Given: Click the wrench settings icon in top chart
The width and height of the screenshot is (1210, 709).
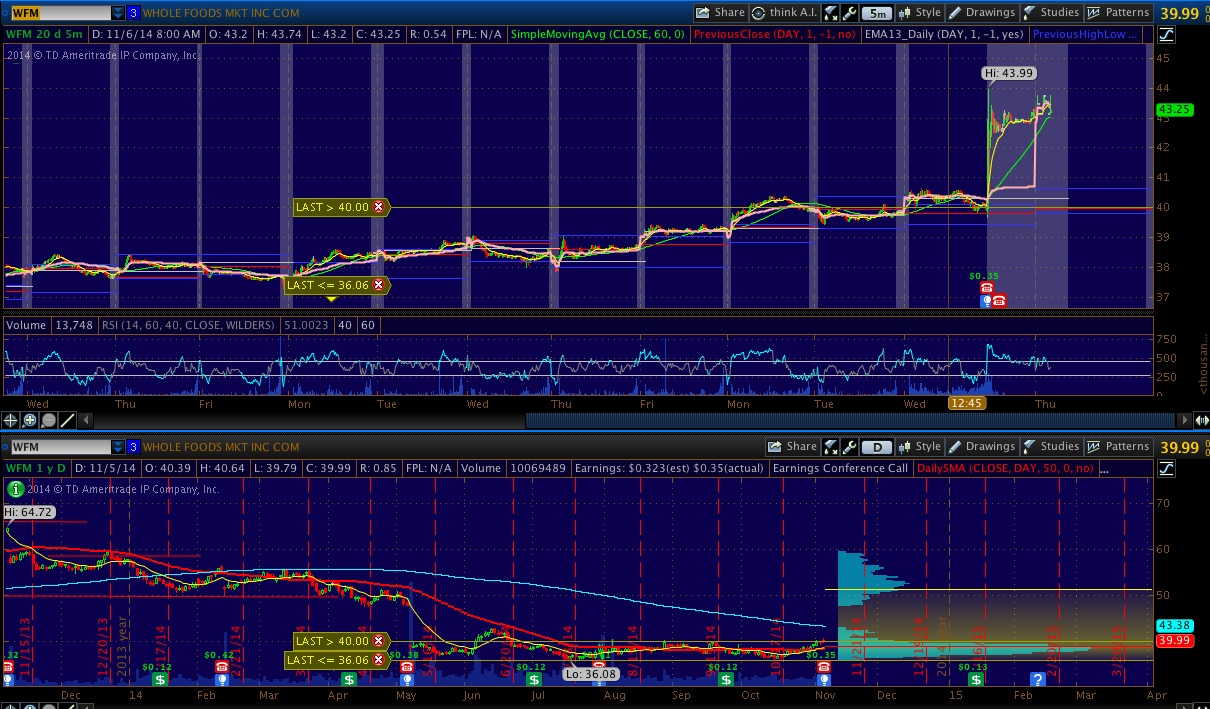Looking at the screenshot, I should (x=850, y=13).
